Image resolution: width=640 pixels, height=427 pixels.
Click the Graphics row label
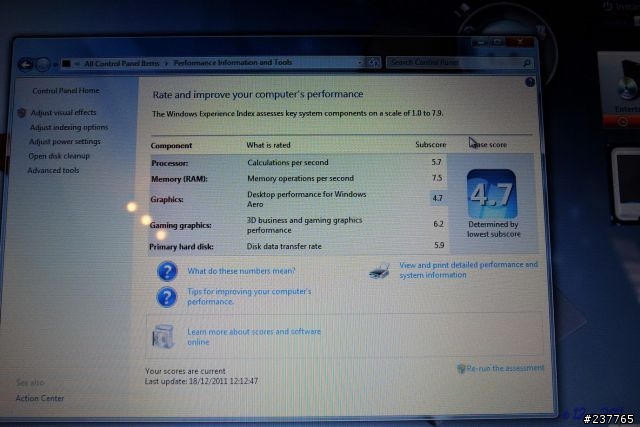167,200
